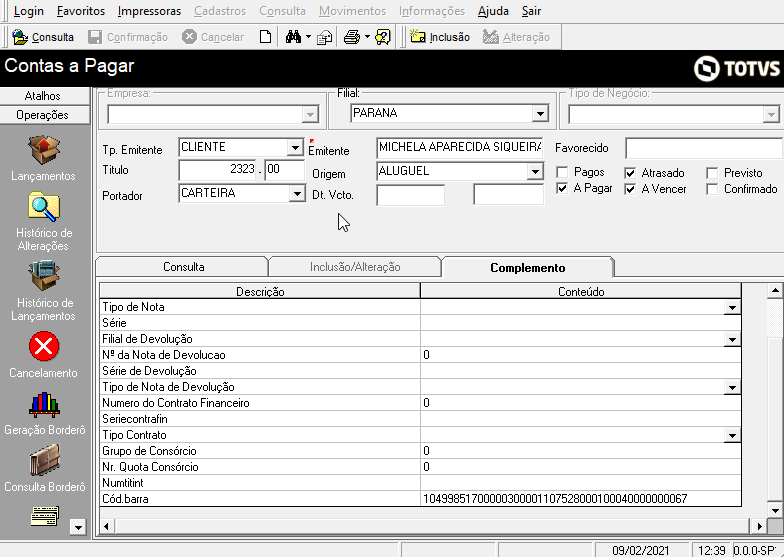Open the Filial PARANA dropdown

(x=540, y=114)
